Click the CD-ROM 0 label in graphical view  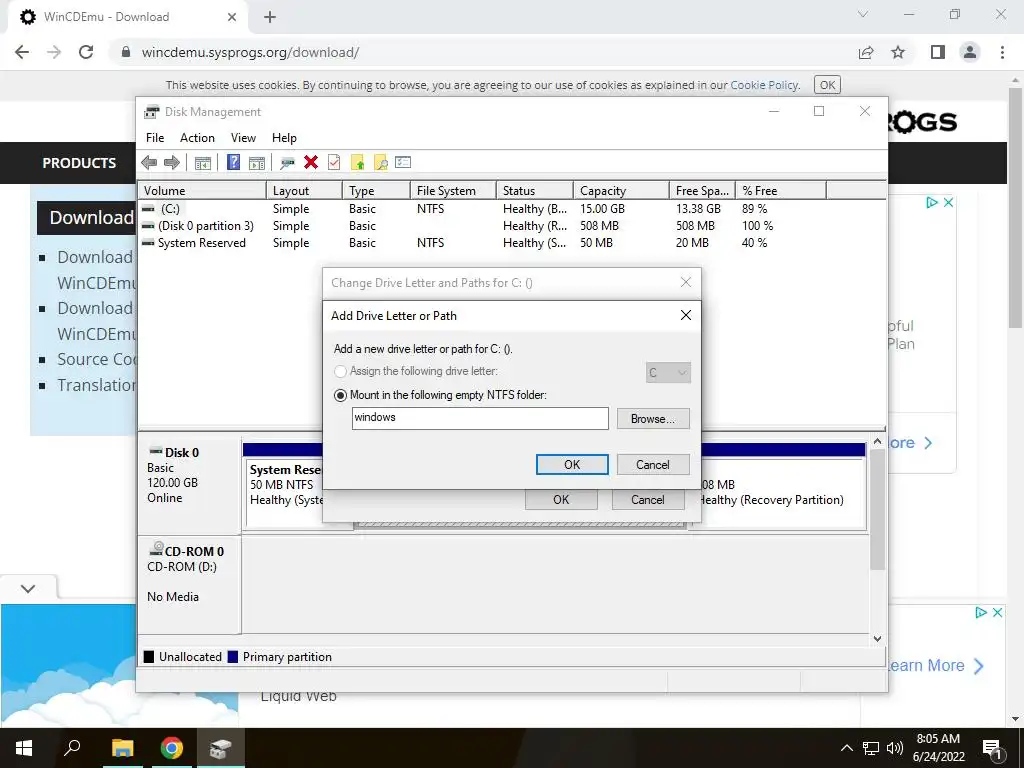click(x=194, y=551)
